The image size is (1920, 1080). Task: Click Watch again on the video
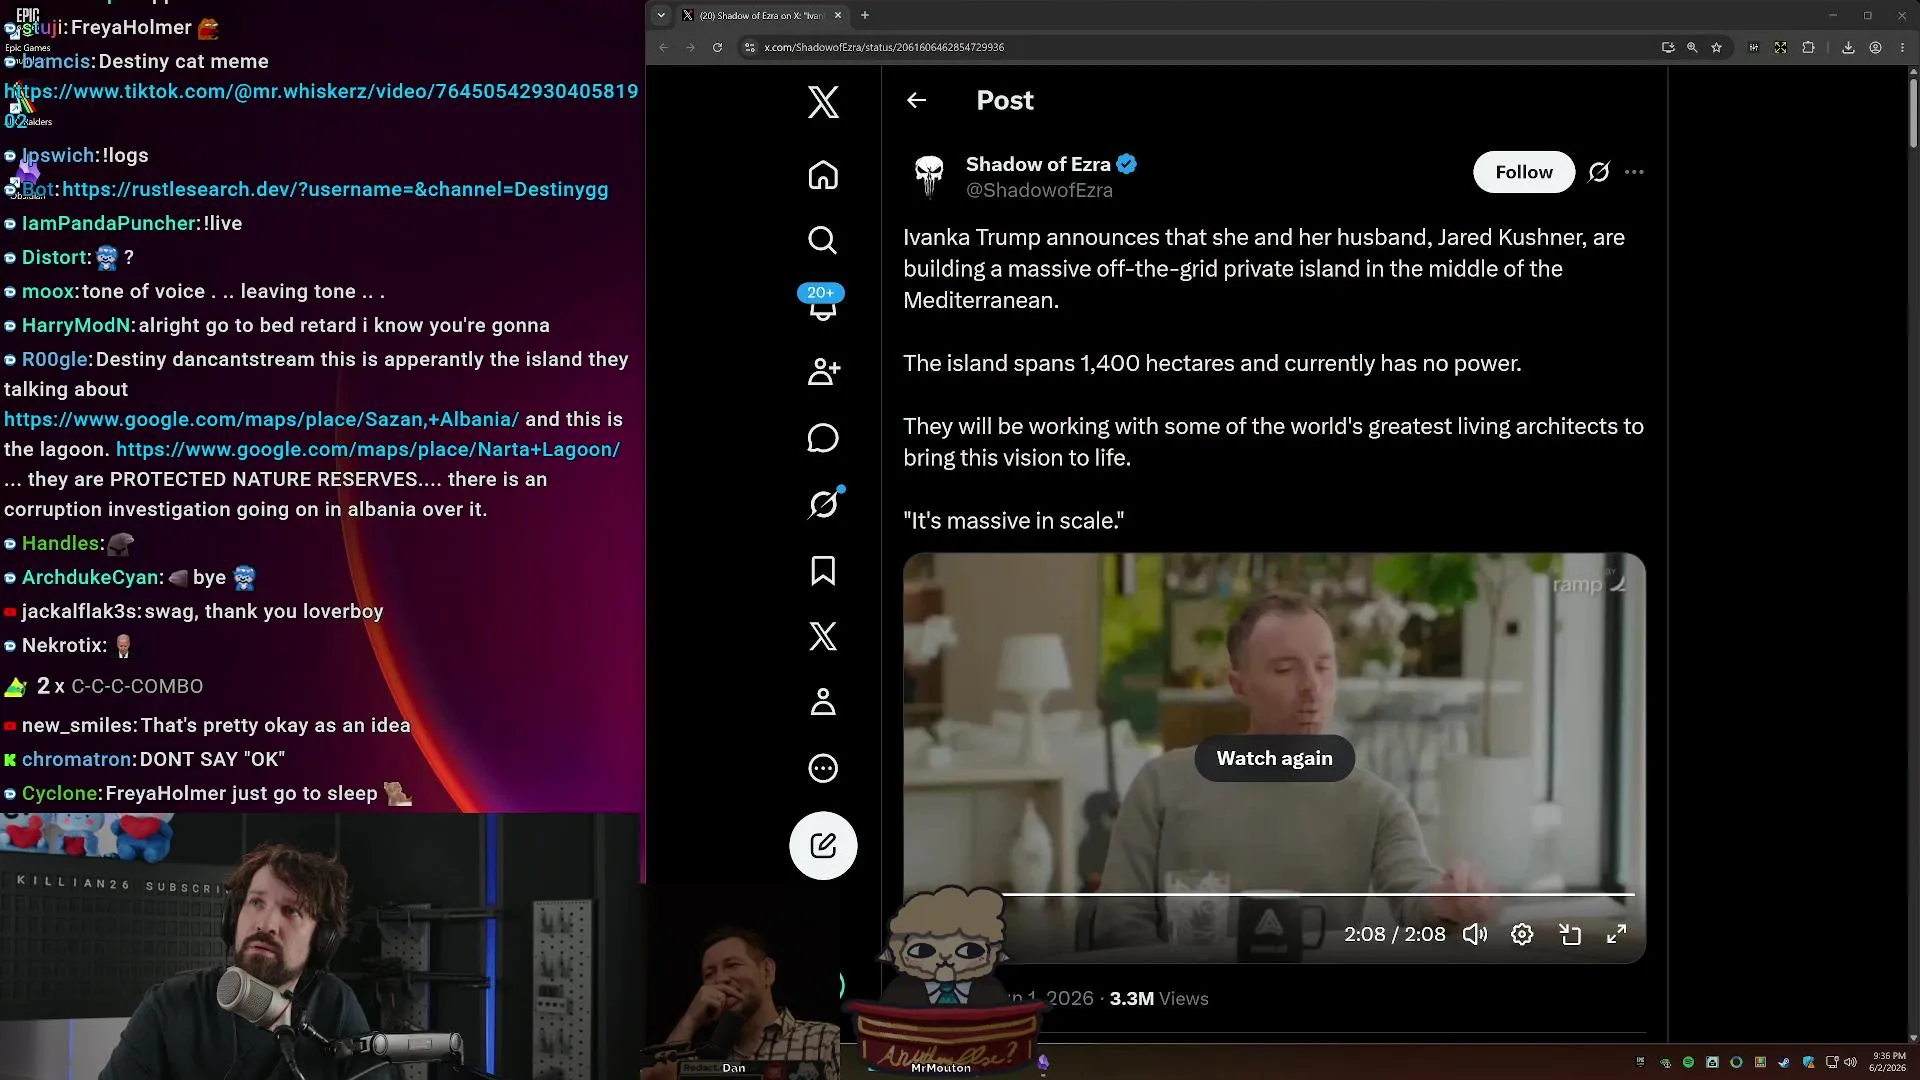[x=1274, y=758]
